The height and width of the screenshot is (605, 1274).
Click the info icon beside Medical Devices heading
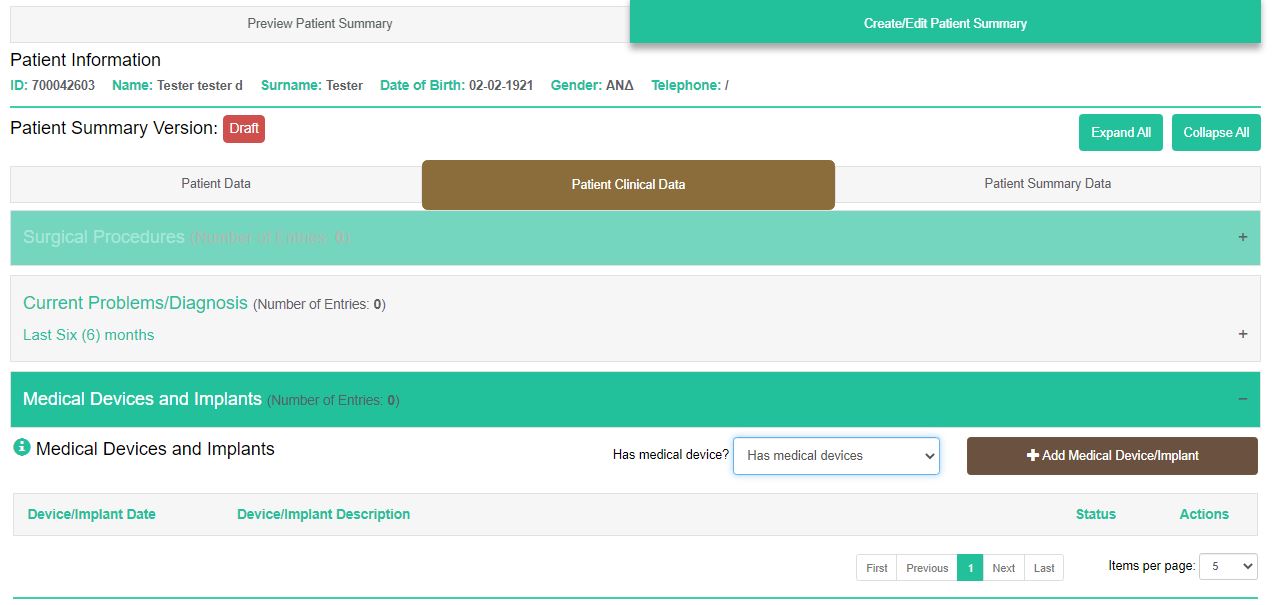pos(22,448)
